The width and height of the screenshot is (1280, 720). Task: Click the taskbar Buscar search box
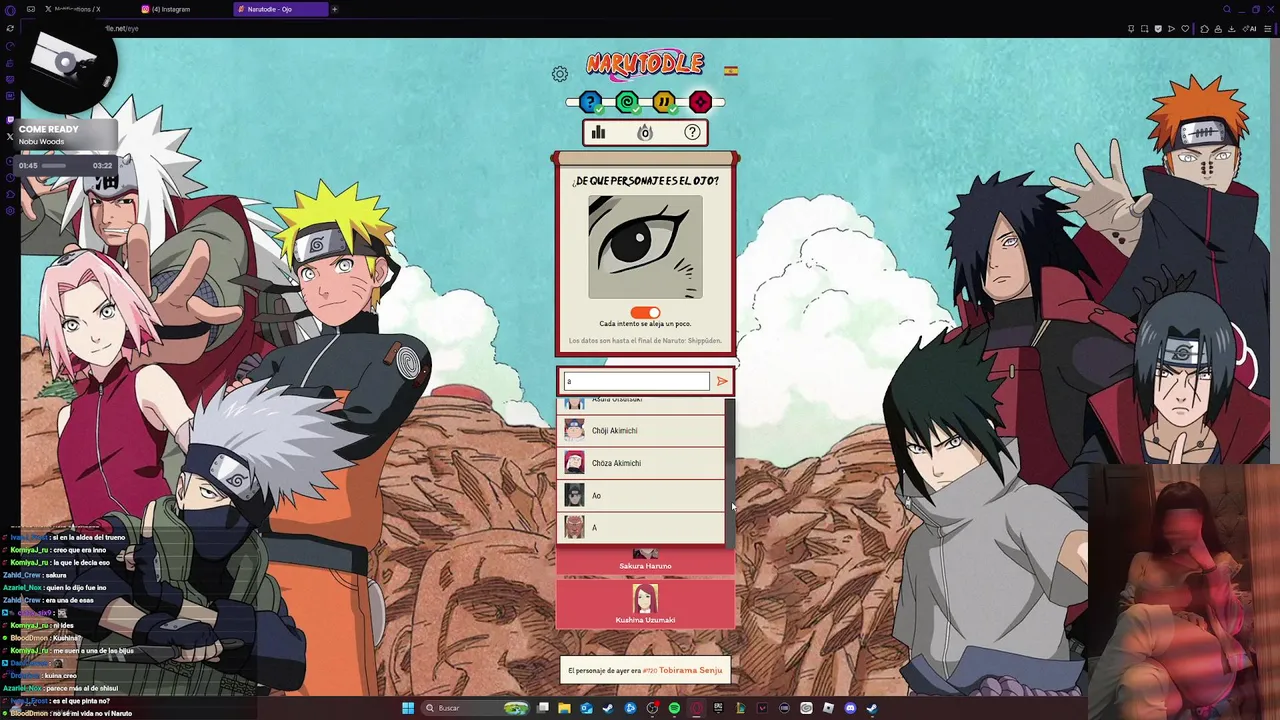click(x=475, y=708)
